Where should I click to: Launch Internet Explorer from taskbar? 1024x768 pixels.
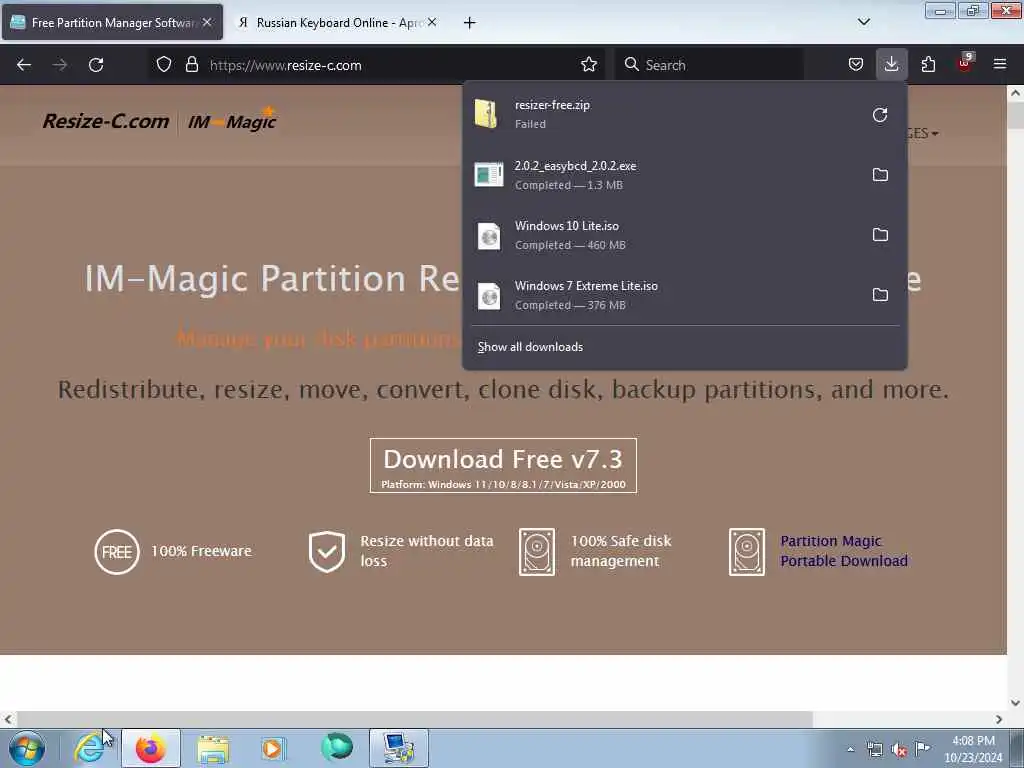tap(89, 748)
